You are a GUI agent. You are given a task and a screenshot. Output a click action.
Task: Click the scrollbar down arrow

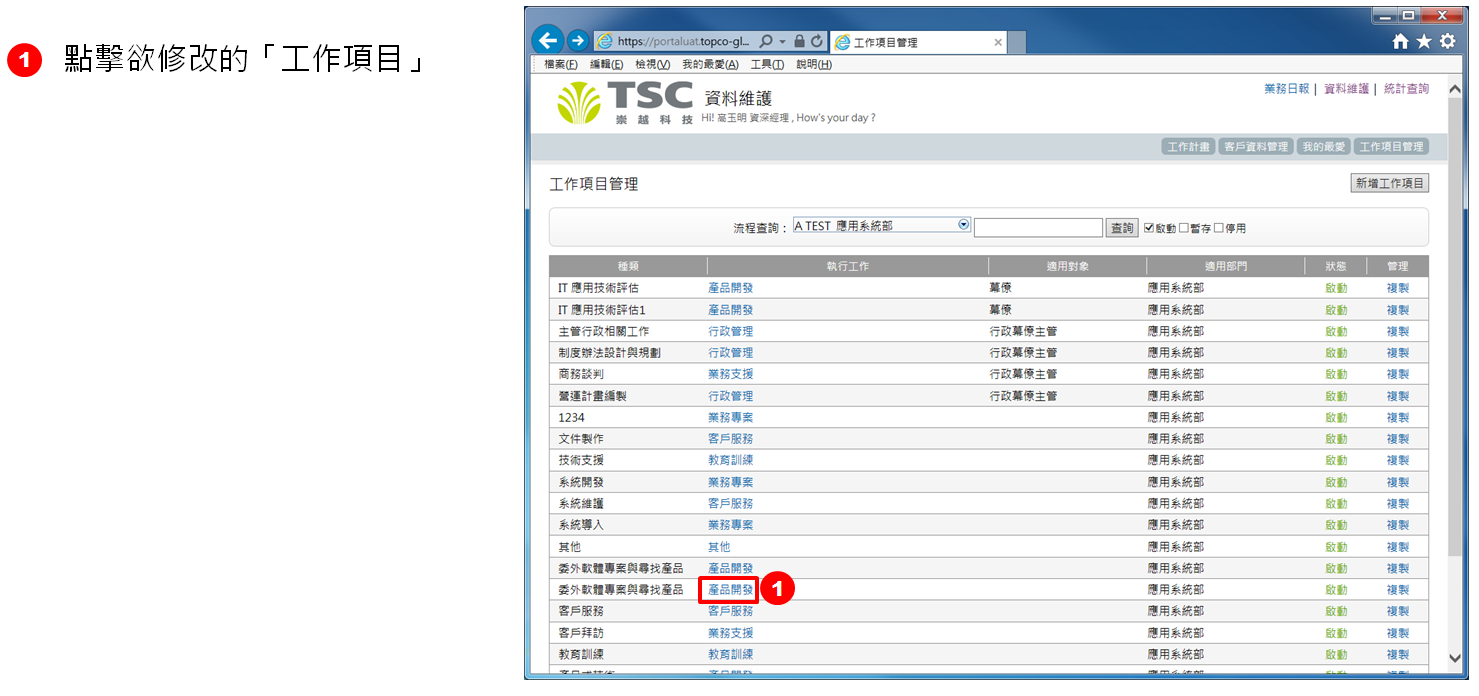[1455, 657]
